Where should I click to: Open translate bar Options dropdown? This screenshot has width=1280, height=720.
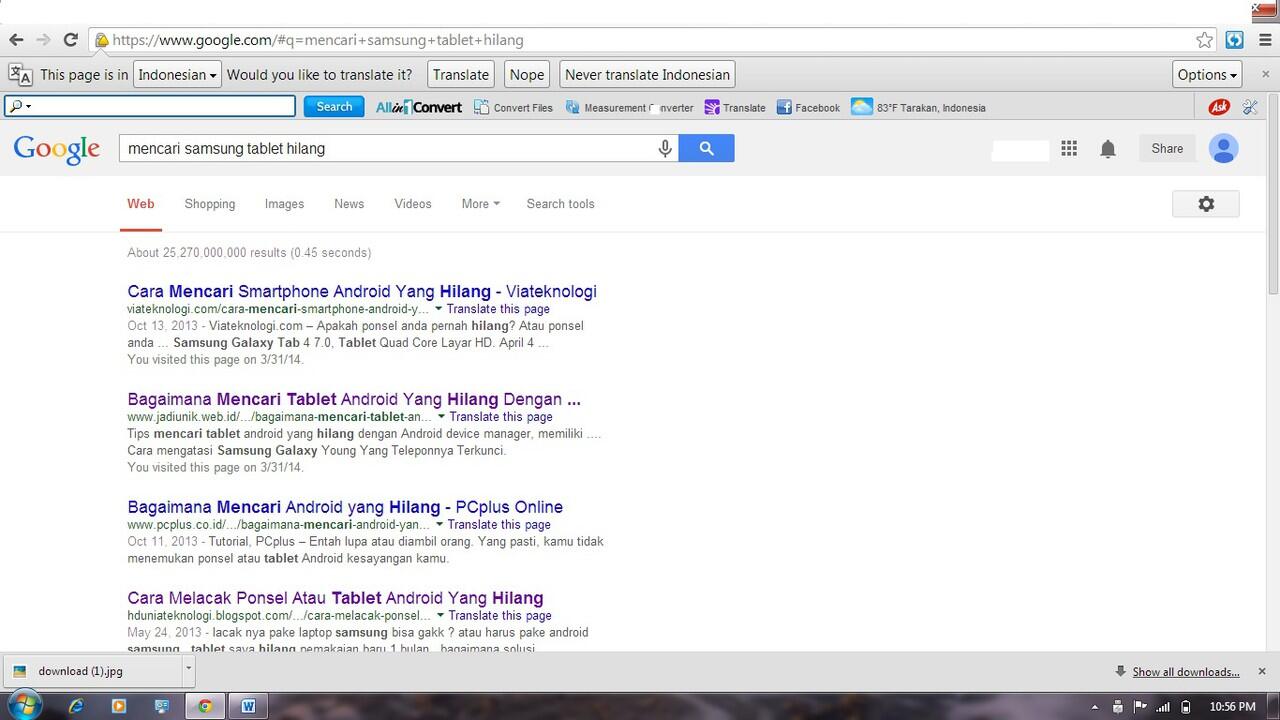(x=1207, y=74)
